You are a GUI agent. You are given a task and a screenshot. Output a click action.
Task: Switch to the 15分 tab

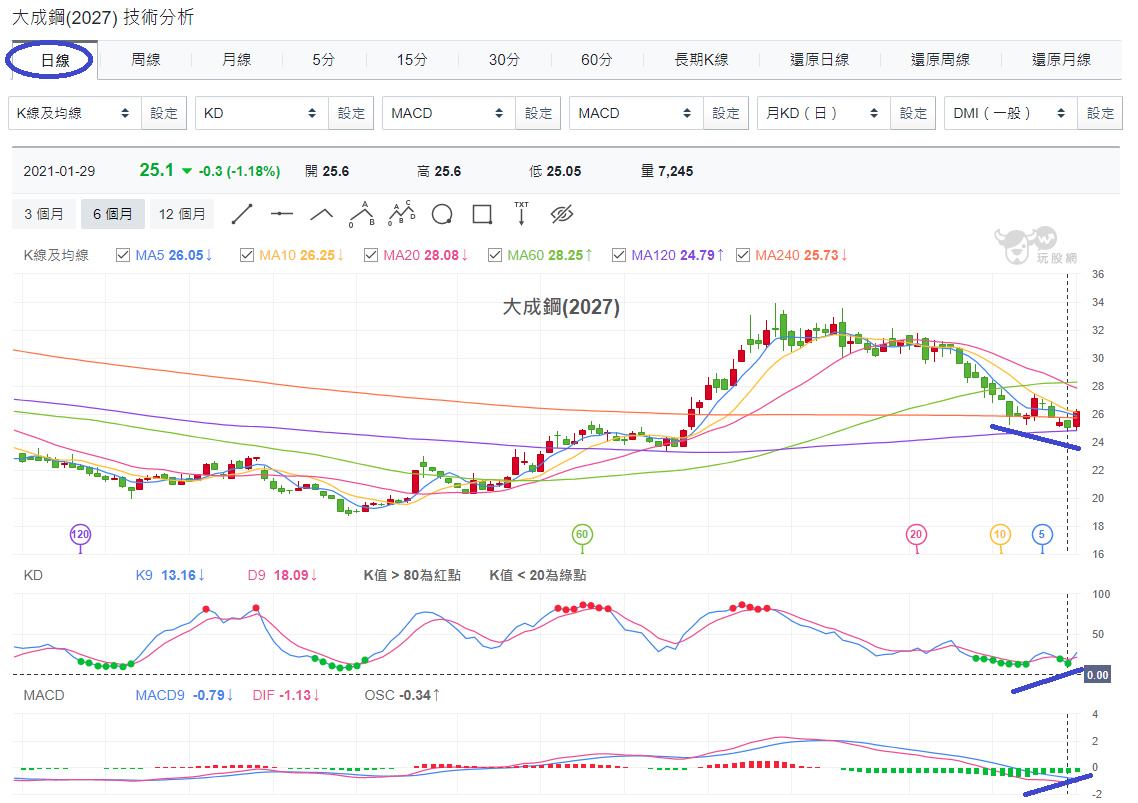click(x=412, y=60)
